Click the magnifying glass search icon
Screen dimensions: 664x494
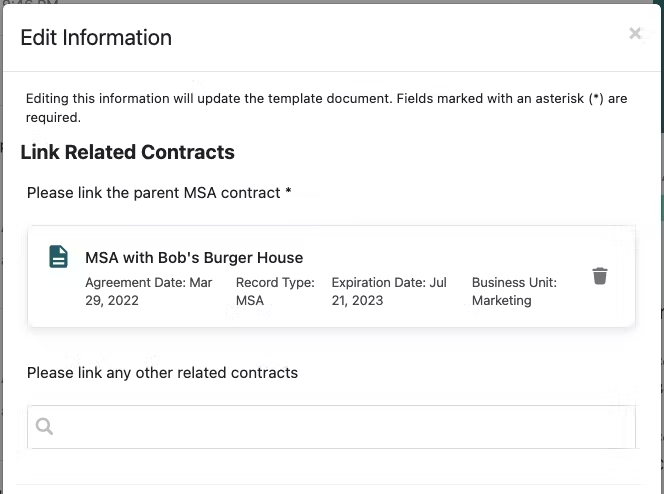(x=44, y=426)
